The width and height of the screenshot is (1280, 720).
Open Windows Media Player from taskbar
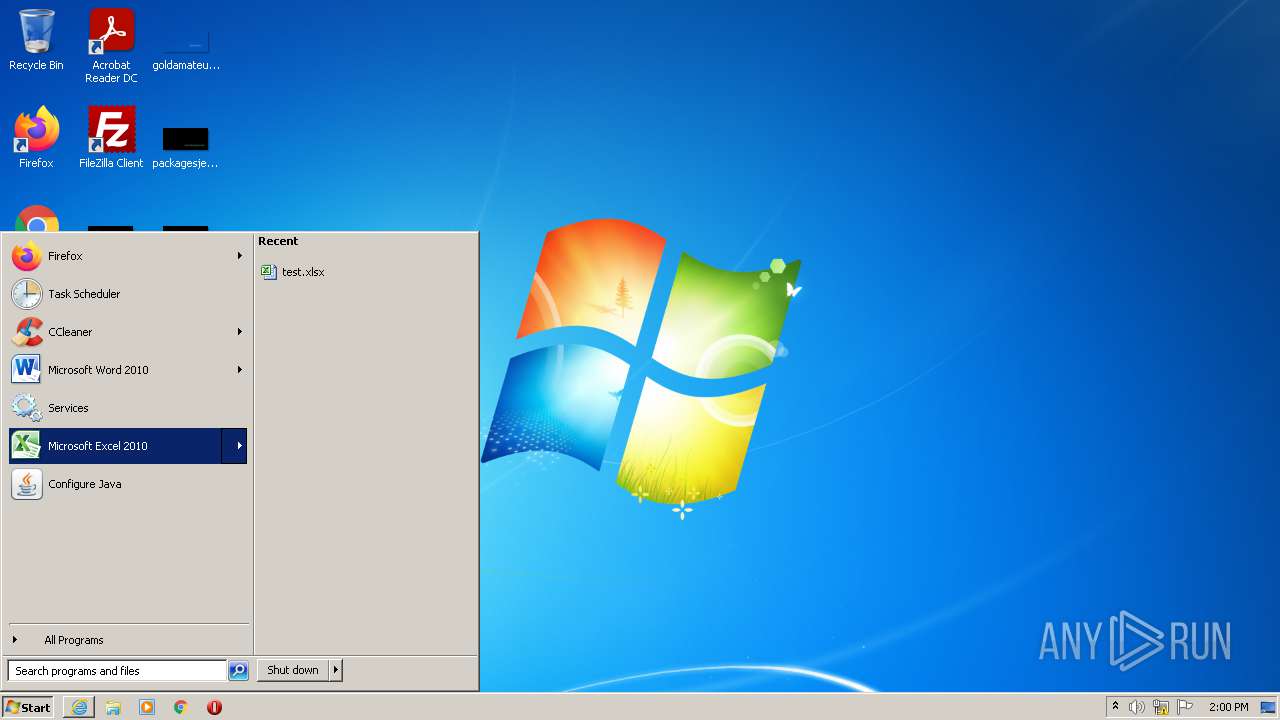tap(147, 707)
